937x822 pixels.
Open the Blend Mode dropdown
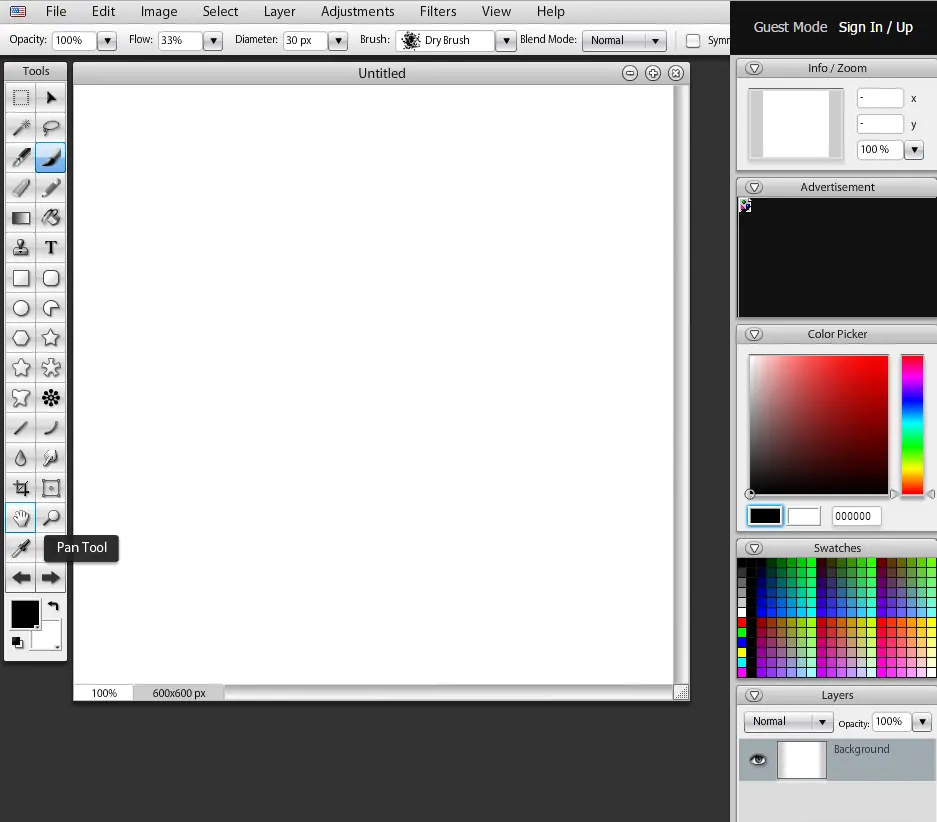click(627, 41)
